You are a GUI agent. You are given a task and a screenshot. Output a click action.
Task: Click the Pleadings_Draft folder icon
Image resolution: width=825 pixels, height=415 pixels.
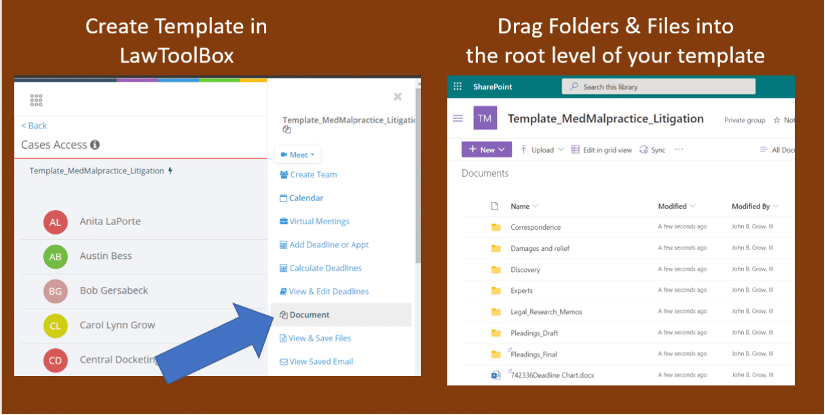[496, 333]
